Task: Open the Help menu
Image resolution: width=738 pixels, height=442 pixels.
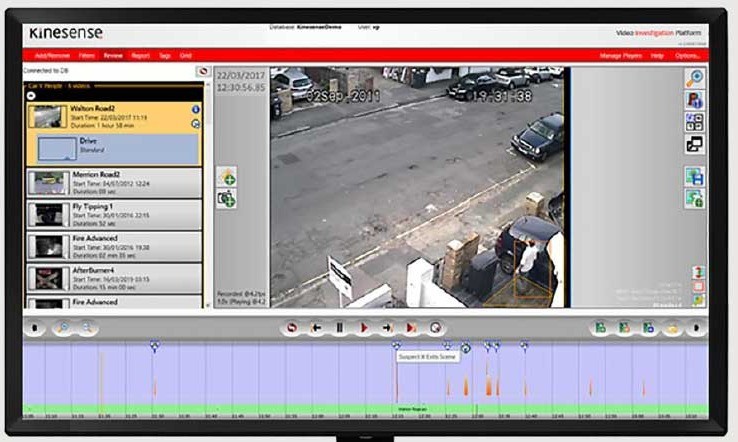Action: click(657, 56)
